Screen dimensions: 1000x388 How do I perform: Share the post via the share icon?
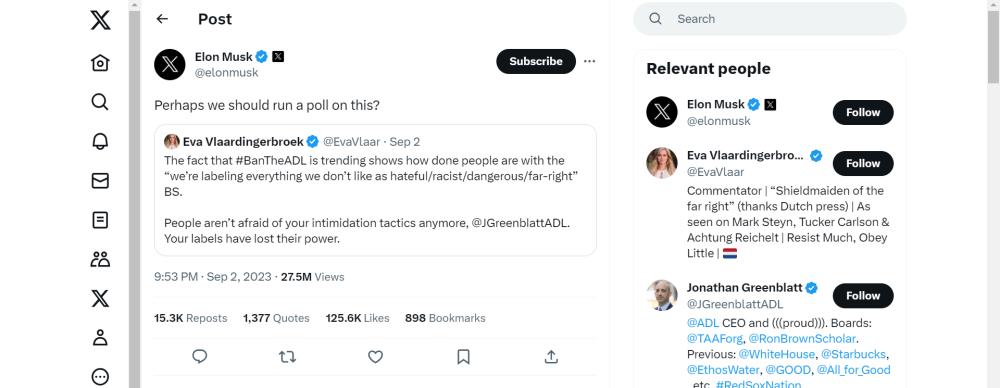pos(552,357)
